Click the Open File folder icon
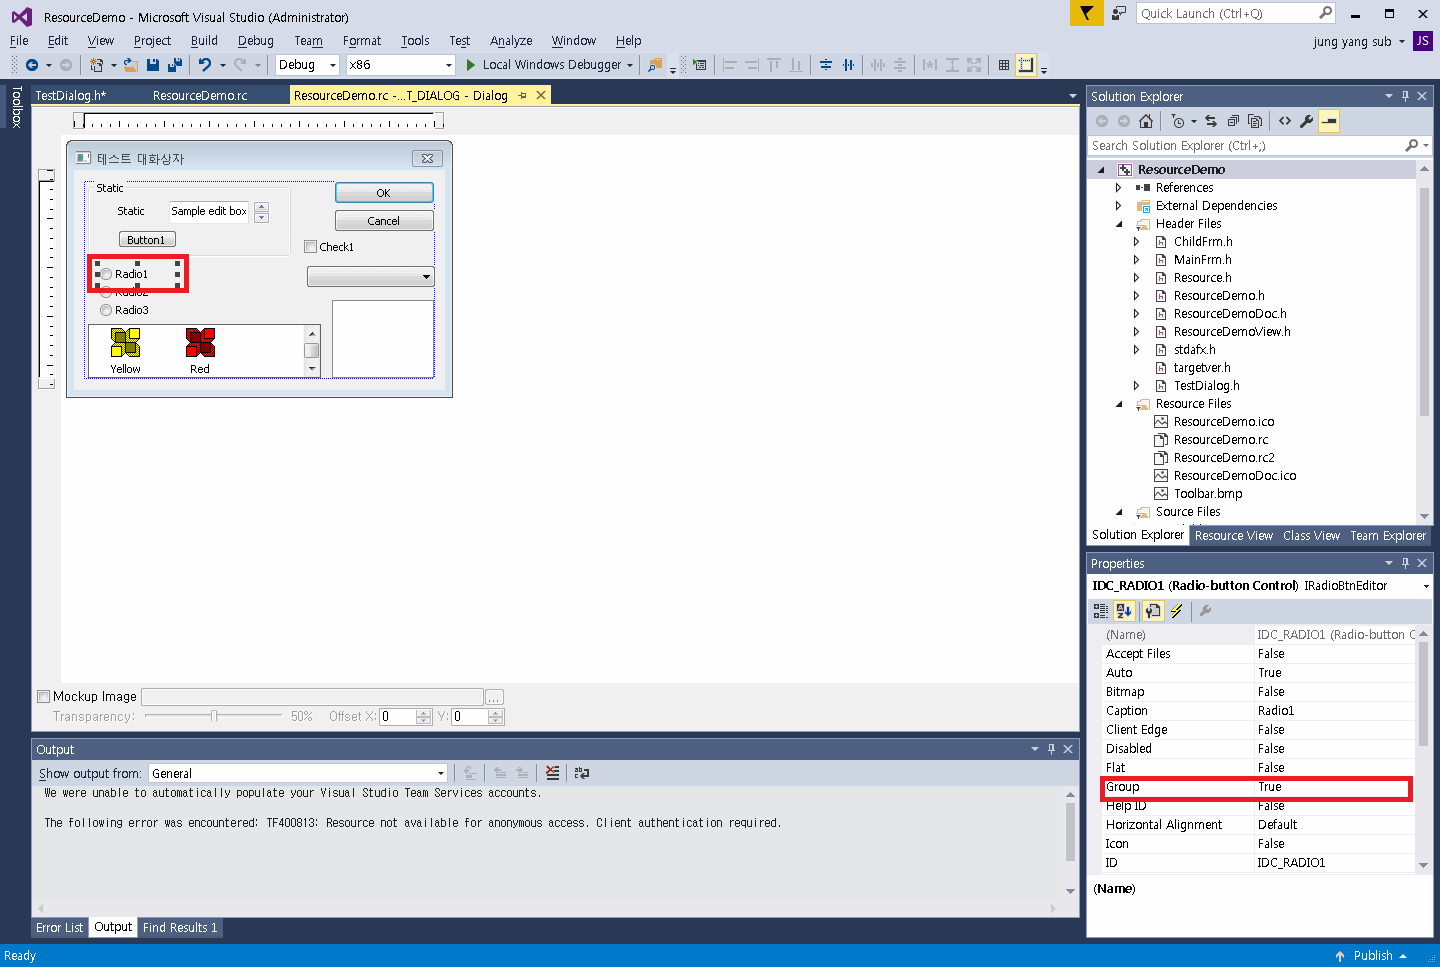Screen dimensions: 1440x967 (130, 65)
